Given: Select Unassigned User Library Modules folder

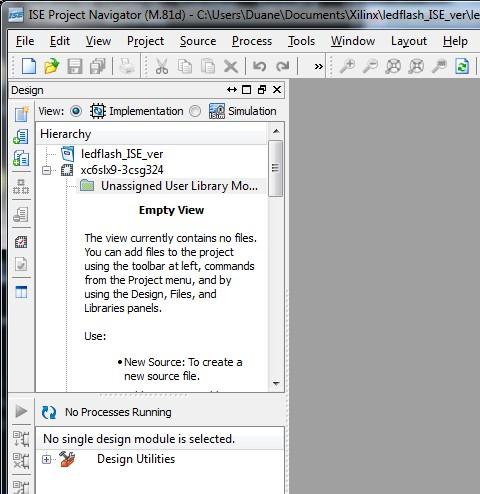Looking at the screenshot, I should pyautogui.click(x=179, y=186).
